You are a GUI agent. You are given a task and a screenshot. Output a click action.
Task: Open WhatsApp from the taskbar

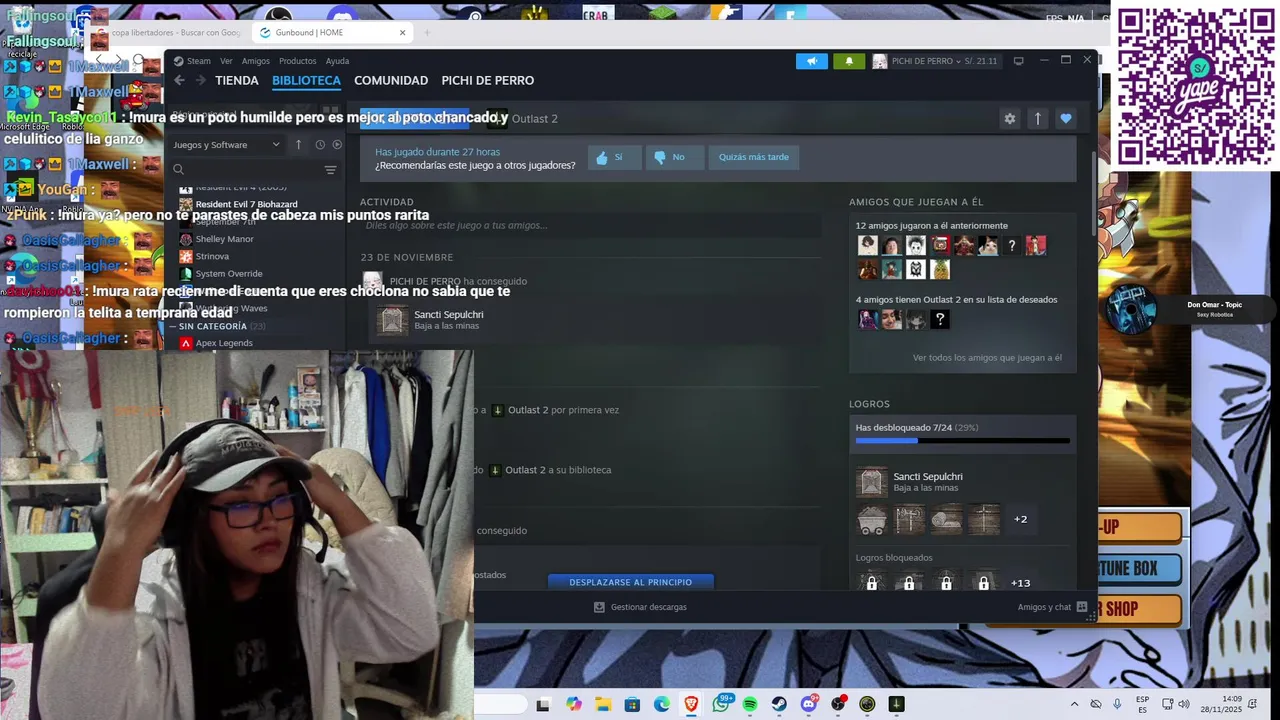[x=721, y=705]
